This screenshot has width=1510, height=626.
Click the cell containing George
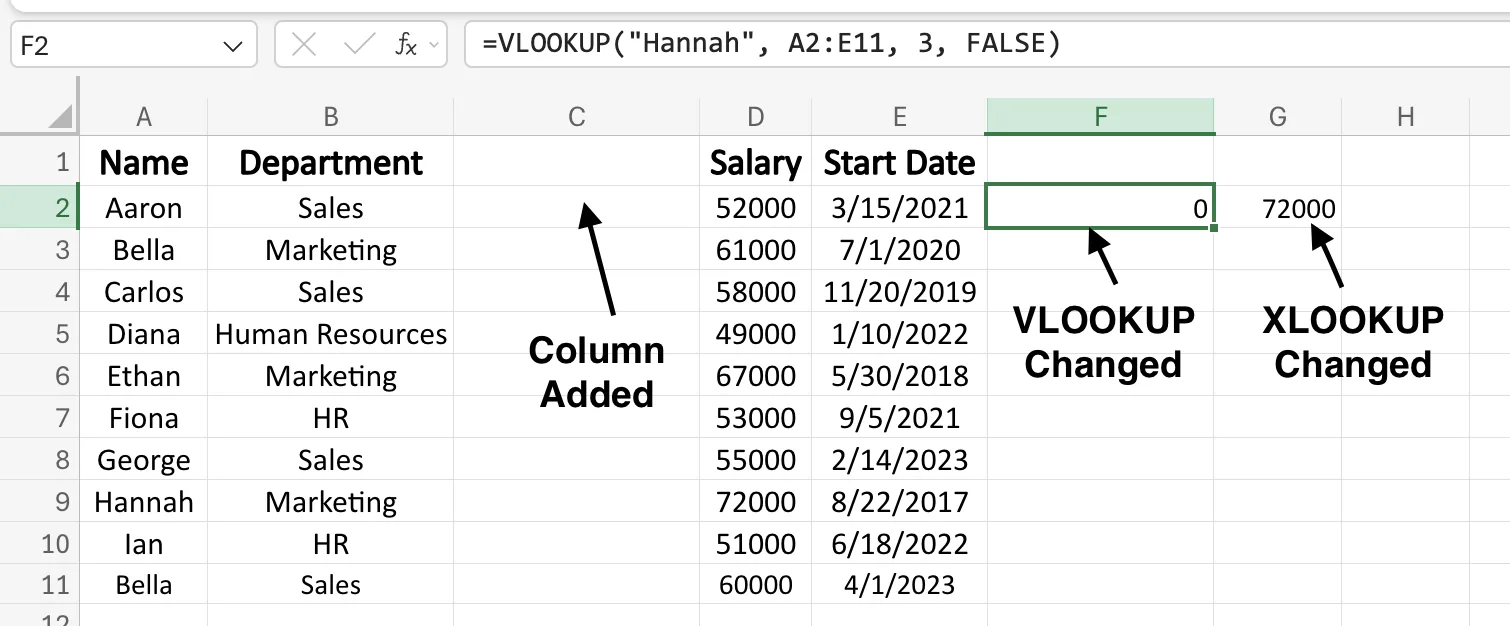(x=144, y=460)
